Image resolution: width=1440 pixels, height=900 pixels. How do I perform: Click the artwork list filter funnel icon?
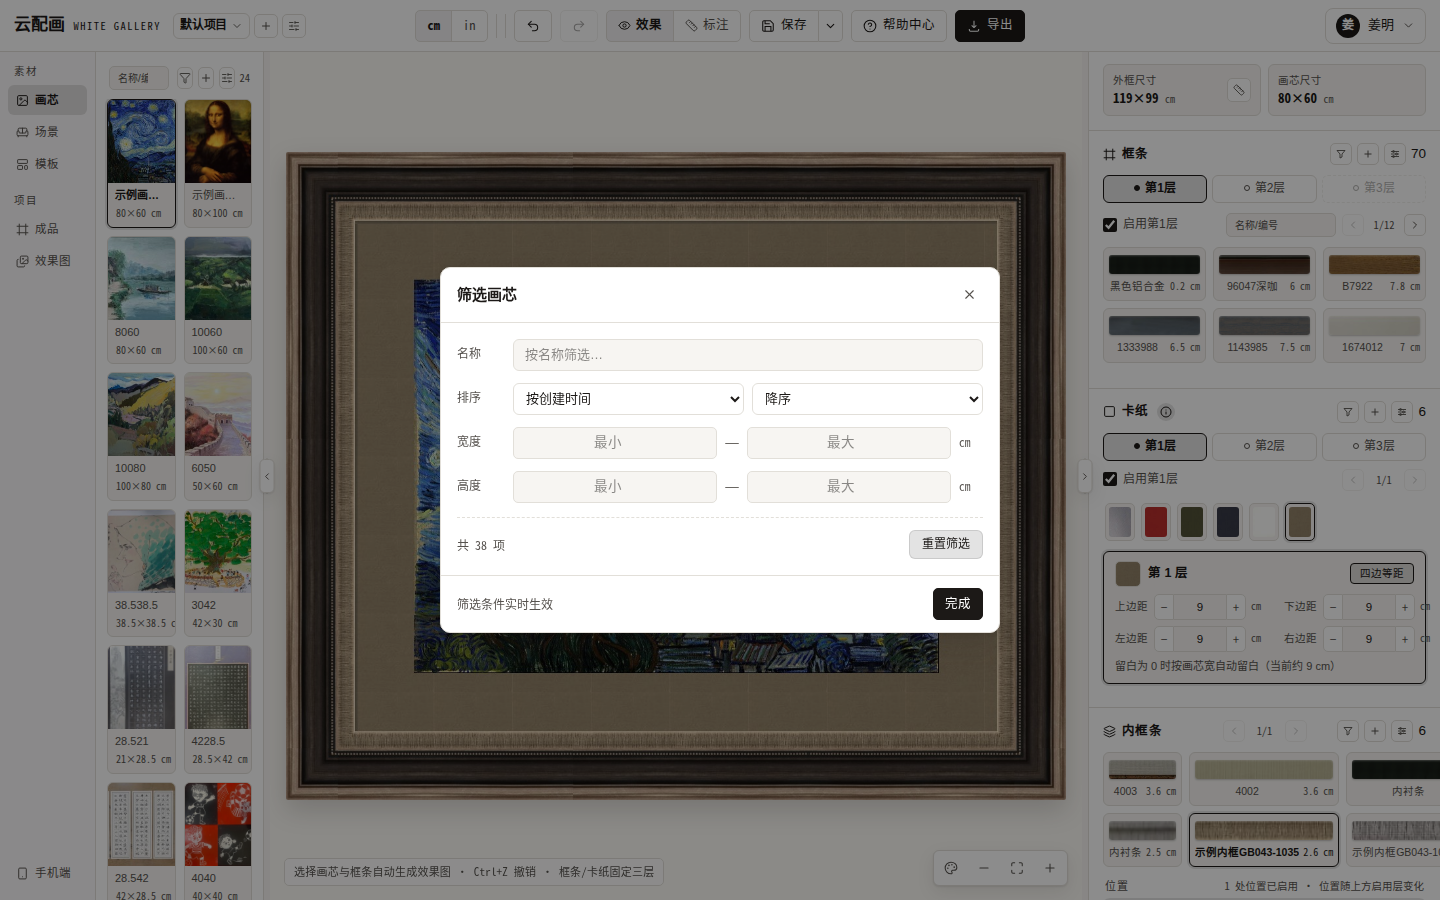pos(185,78)
